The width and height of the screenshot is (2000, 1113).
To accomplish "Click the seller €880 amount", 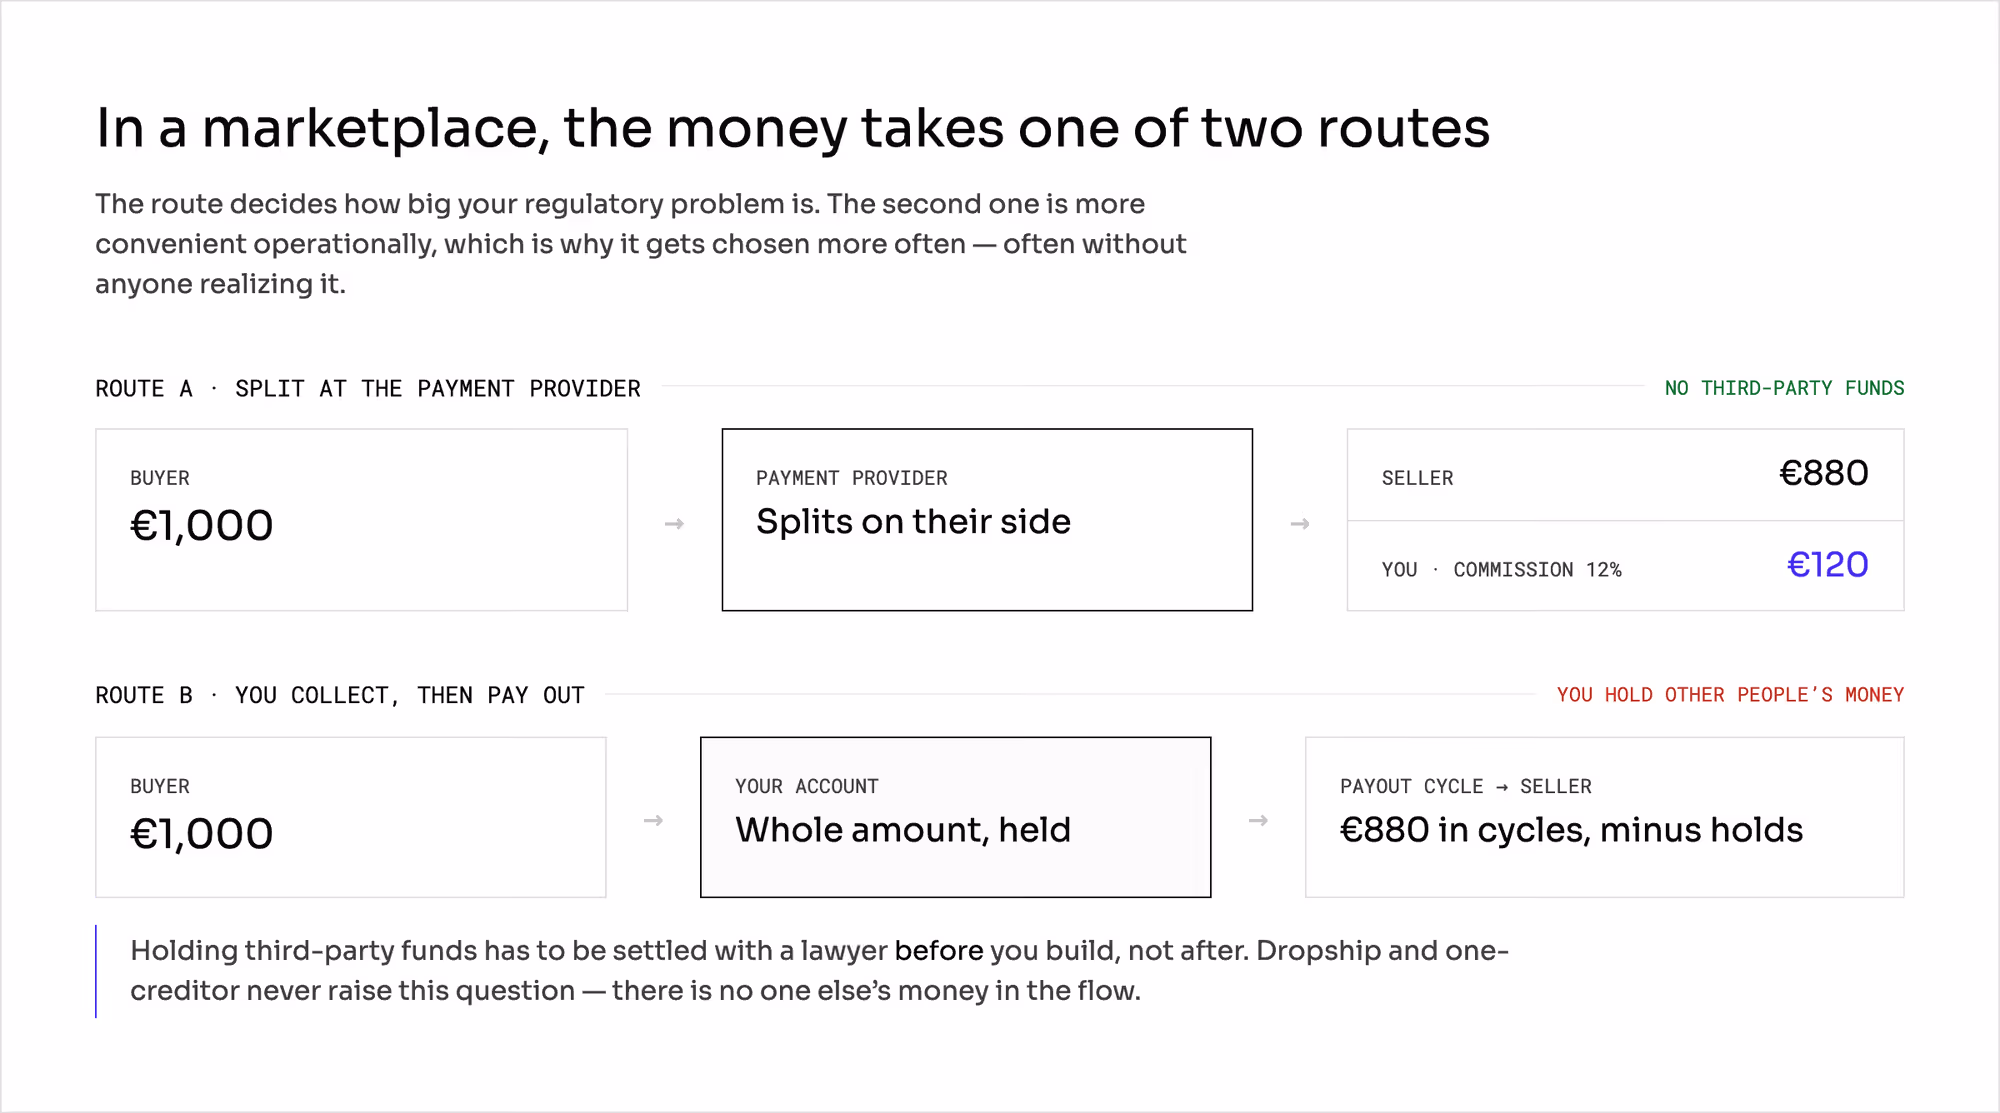I will [x=1823, y=473].
